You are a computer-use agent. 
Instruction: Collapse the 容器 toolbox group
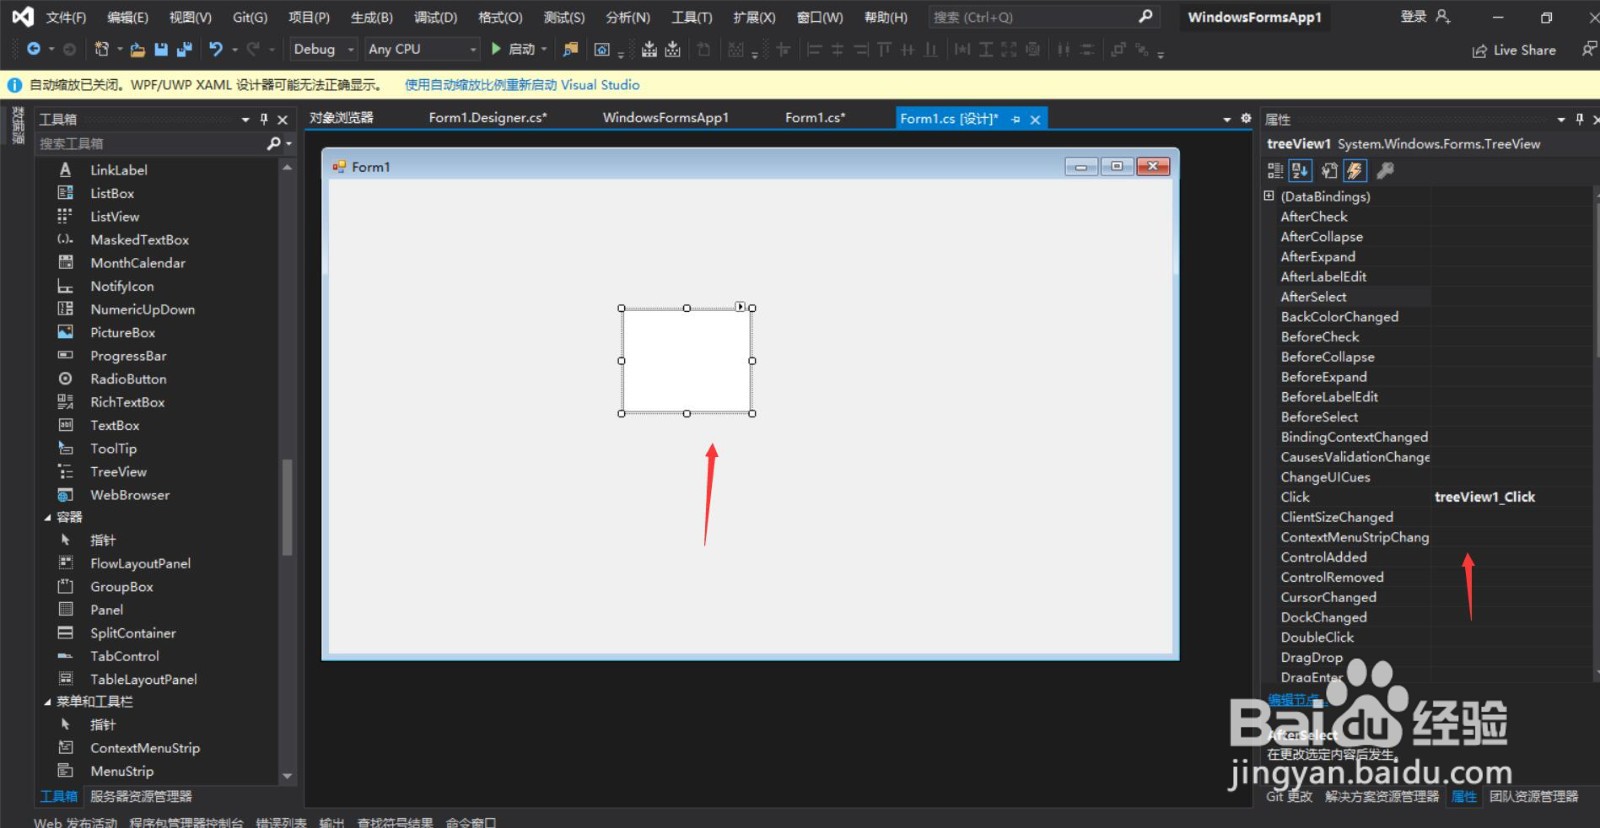[47, 518]
